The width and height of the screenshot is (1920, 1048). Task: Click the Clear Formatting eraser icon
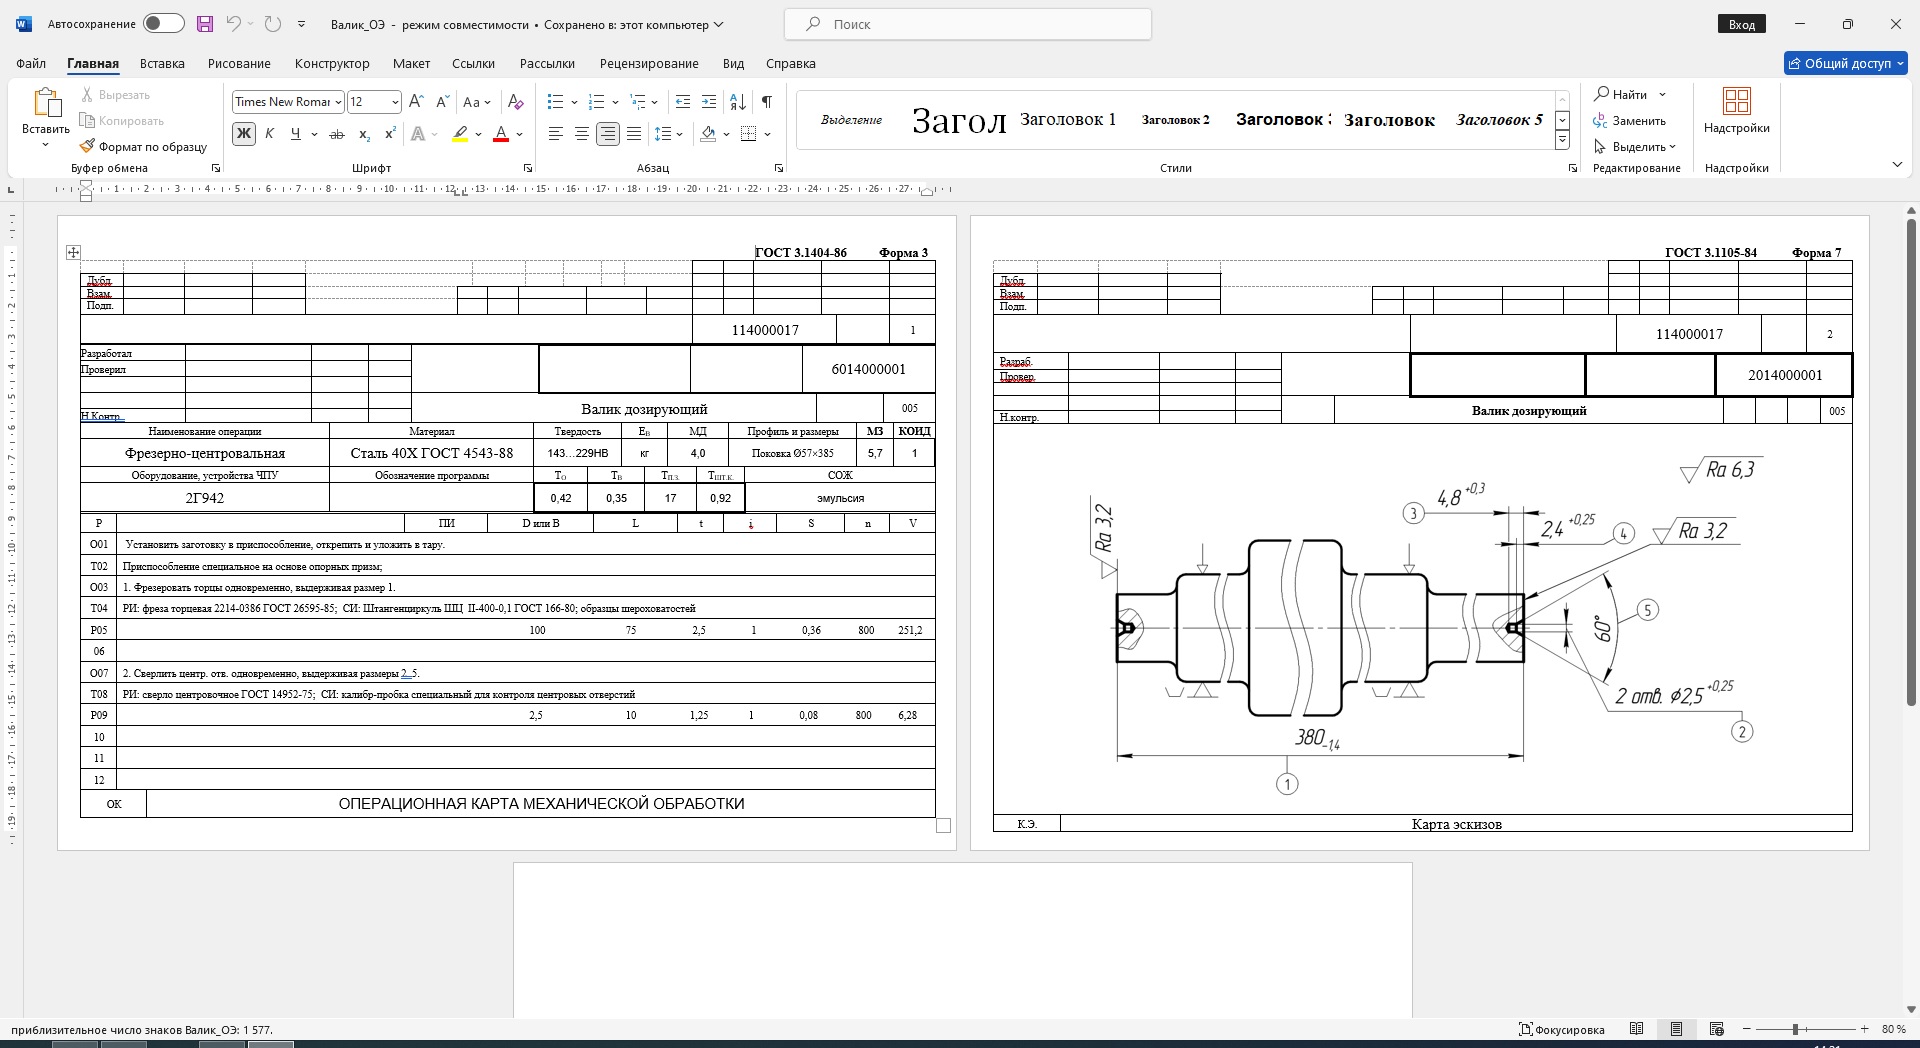pos(515,101)
